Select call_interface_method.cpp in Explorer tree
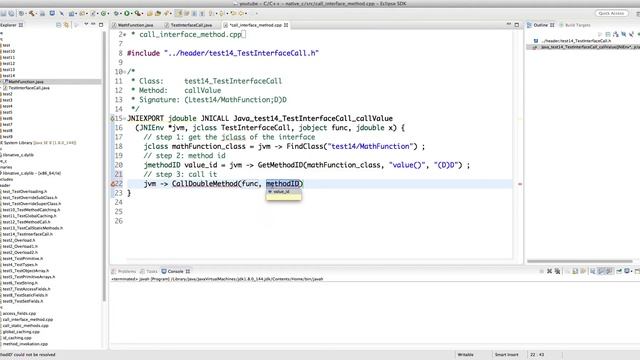 pyautogui.click(x=28, y=320)
